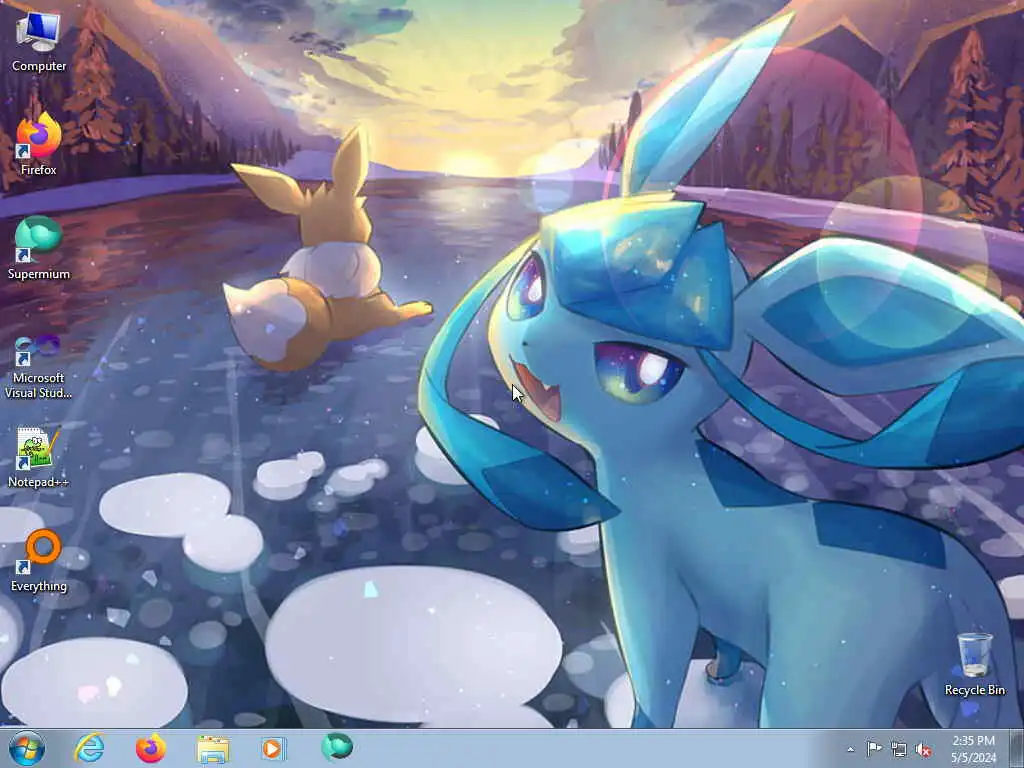The height and width of the screenshot is (768, 1024).
Task: Launch Internet Explorer from taskbar
Action: pyautogui.click(x=89, y=748)
